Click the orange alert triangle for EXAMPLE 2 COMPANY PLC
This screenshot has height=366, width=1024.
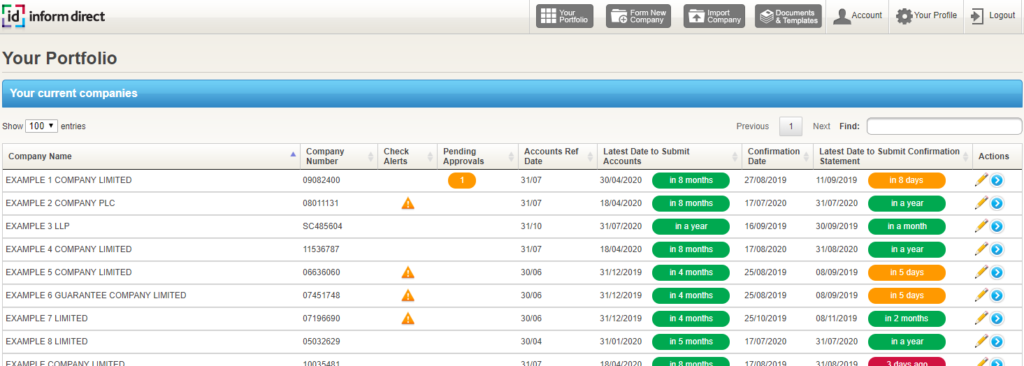[408, 203]
